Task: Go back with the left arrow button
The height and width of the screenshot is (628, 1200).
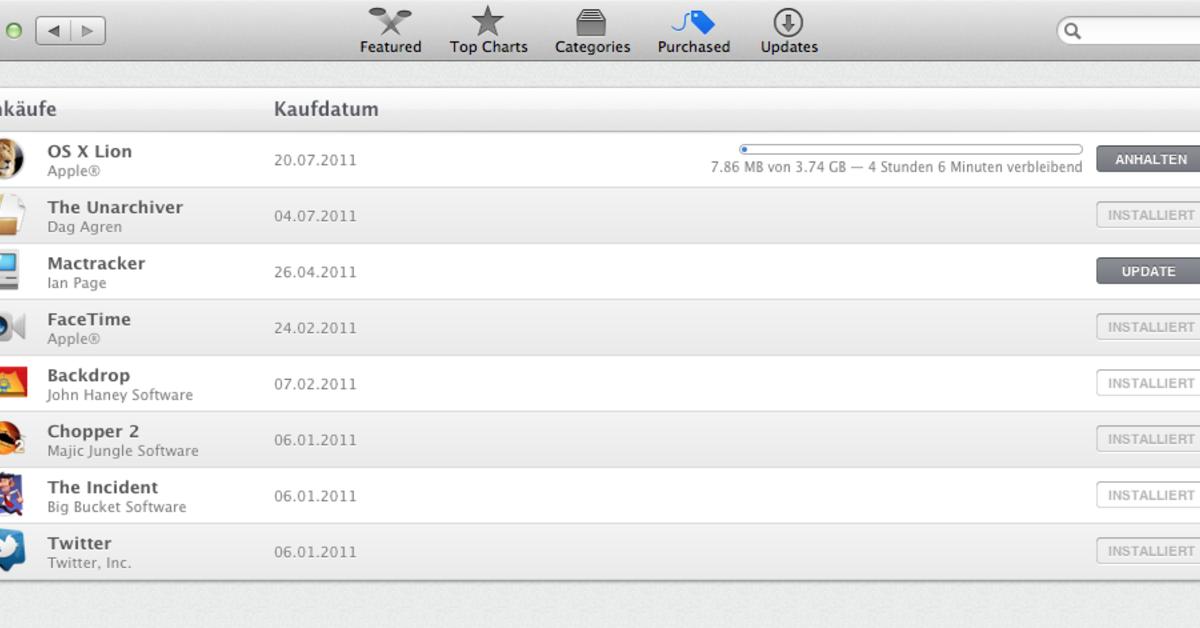Action: pyautogui.click(x=53, y=31)
